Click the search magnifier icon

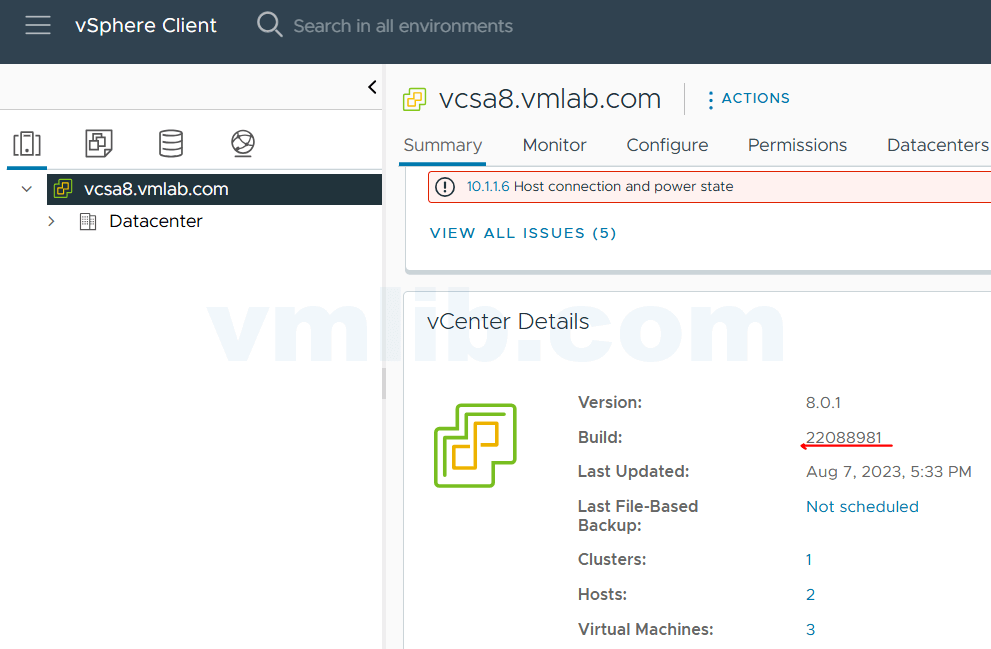(269, 25)
